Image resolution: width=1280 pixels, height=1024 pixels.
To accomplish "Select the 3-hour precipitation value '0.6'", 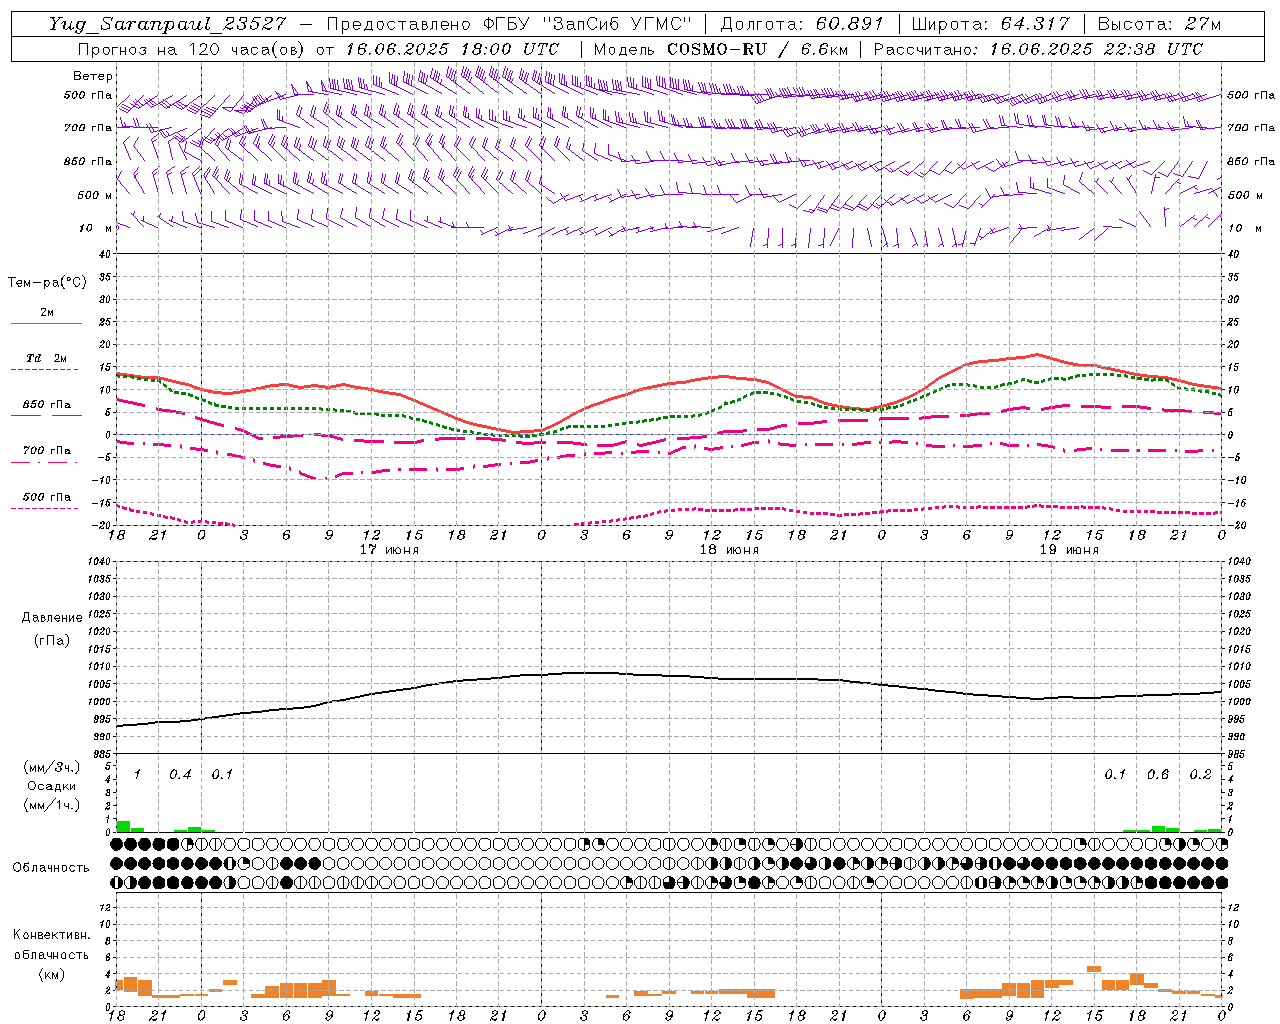I will pyautogui.click(x=1158, y=775).
